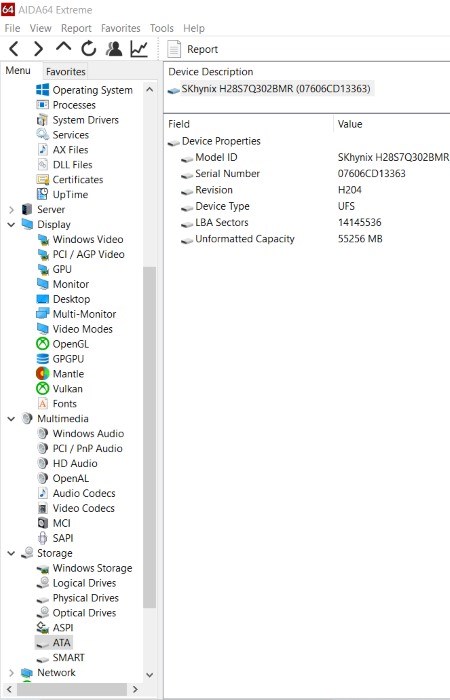This screenshot has height=700, width=450.
Task: Select Multi-Monitor item
Action: coord(76,314)
